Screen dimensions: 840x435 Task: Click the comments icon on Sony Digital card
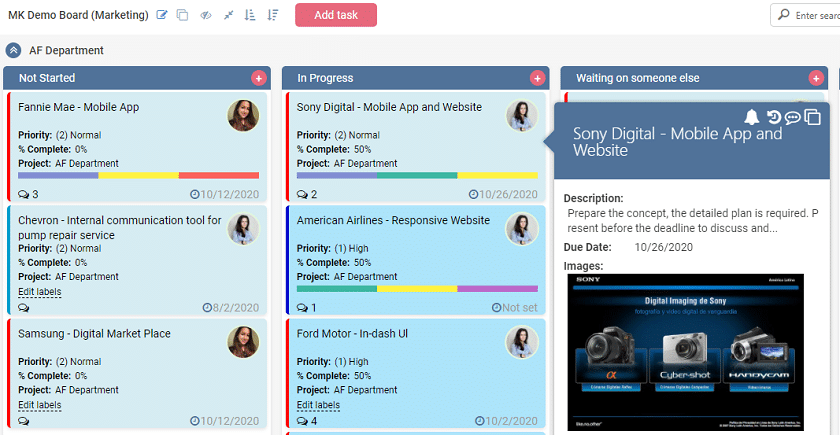pos(302,194)
